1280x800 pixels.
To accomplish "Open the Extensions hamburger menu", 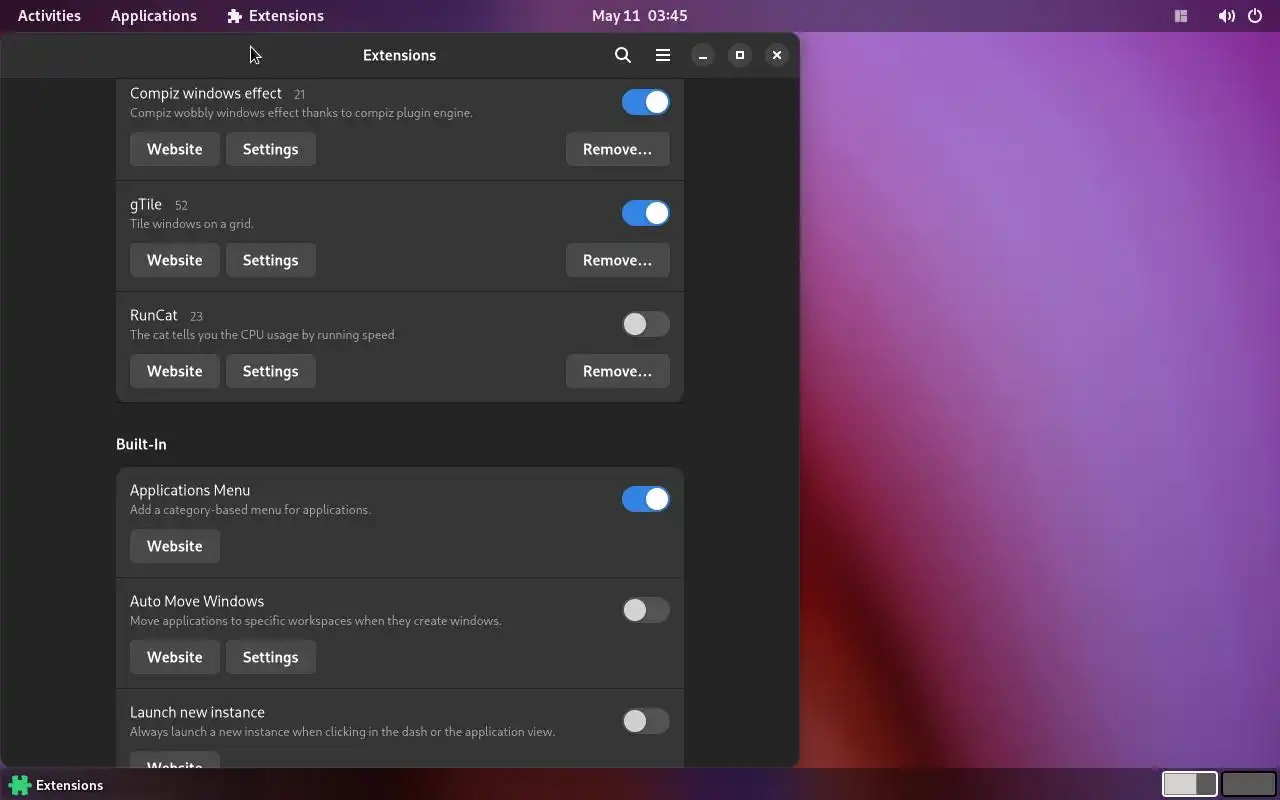I will tap(663, 55).
